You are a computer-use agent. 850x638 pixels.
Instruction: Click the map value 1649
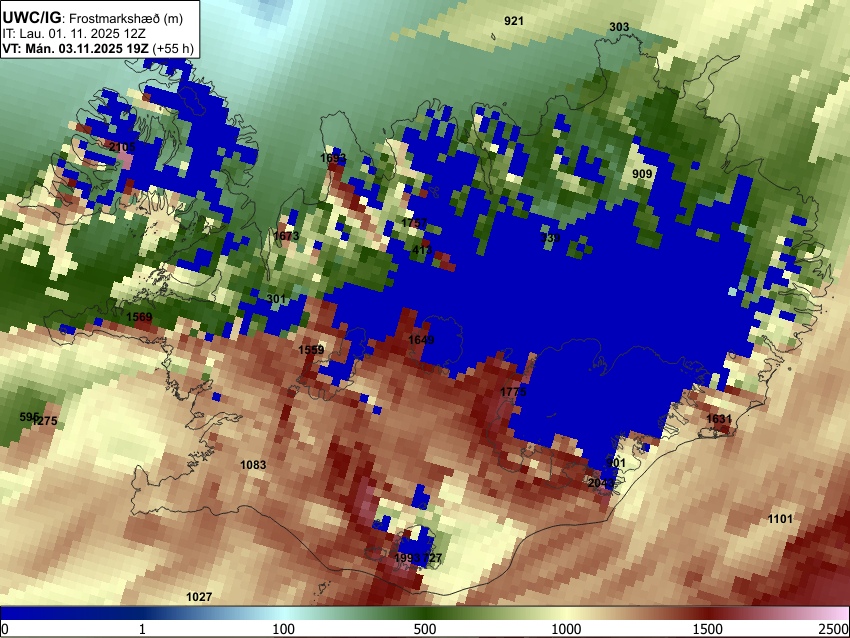click(421, 340)
